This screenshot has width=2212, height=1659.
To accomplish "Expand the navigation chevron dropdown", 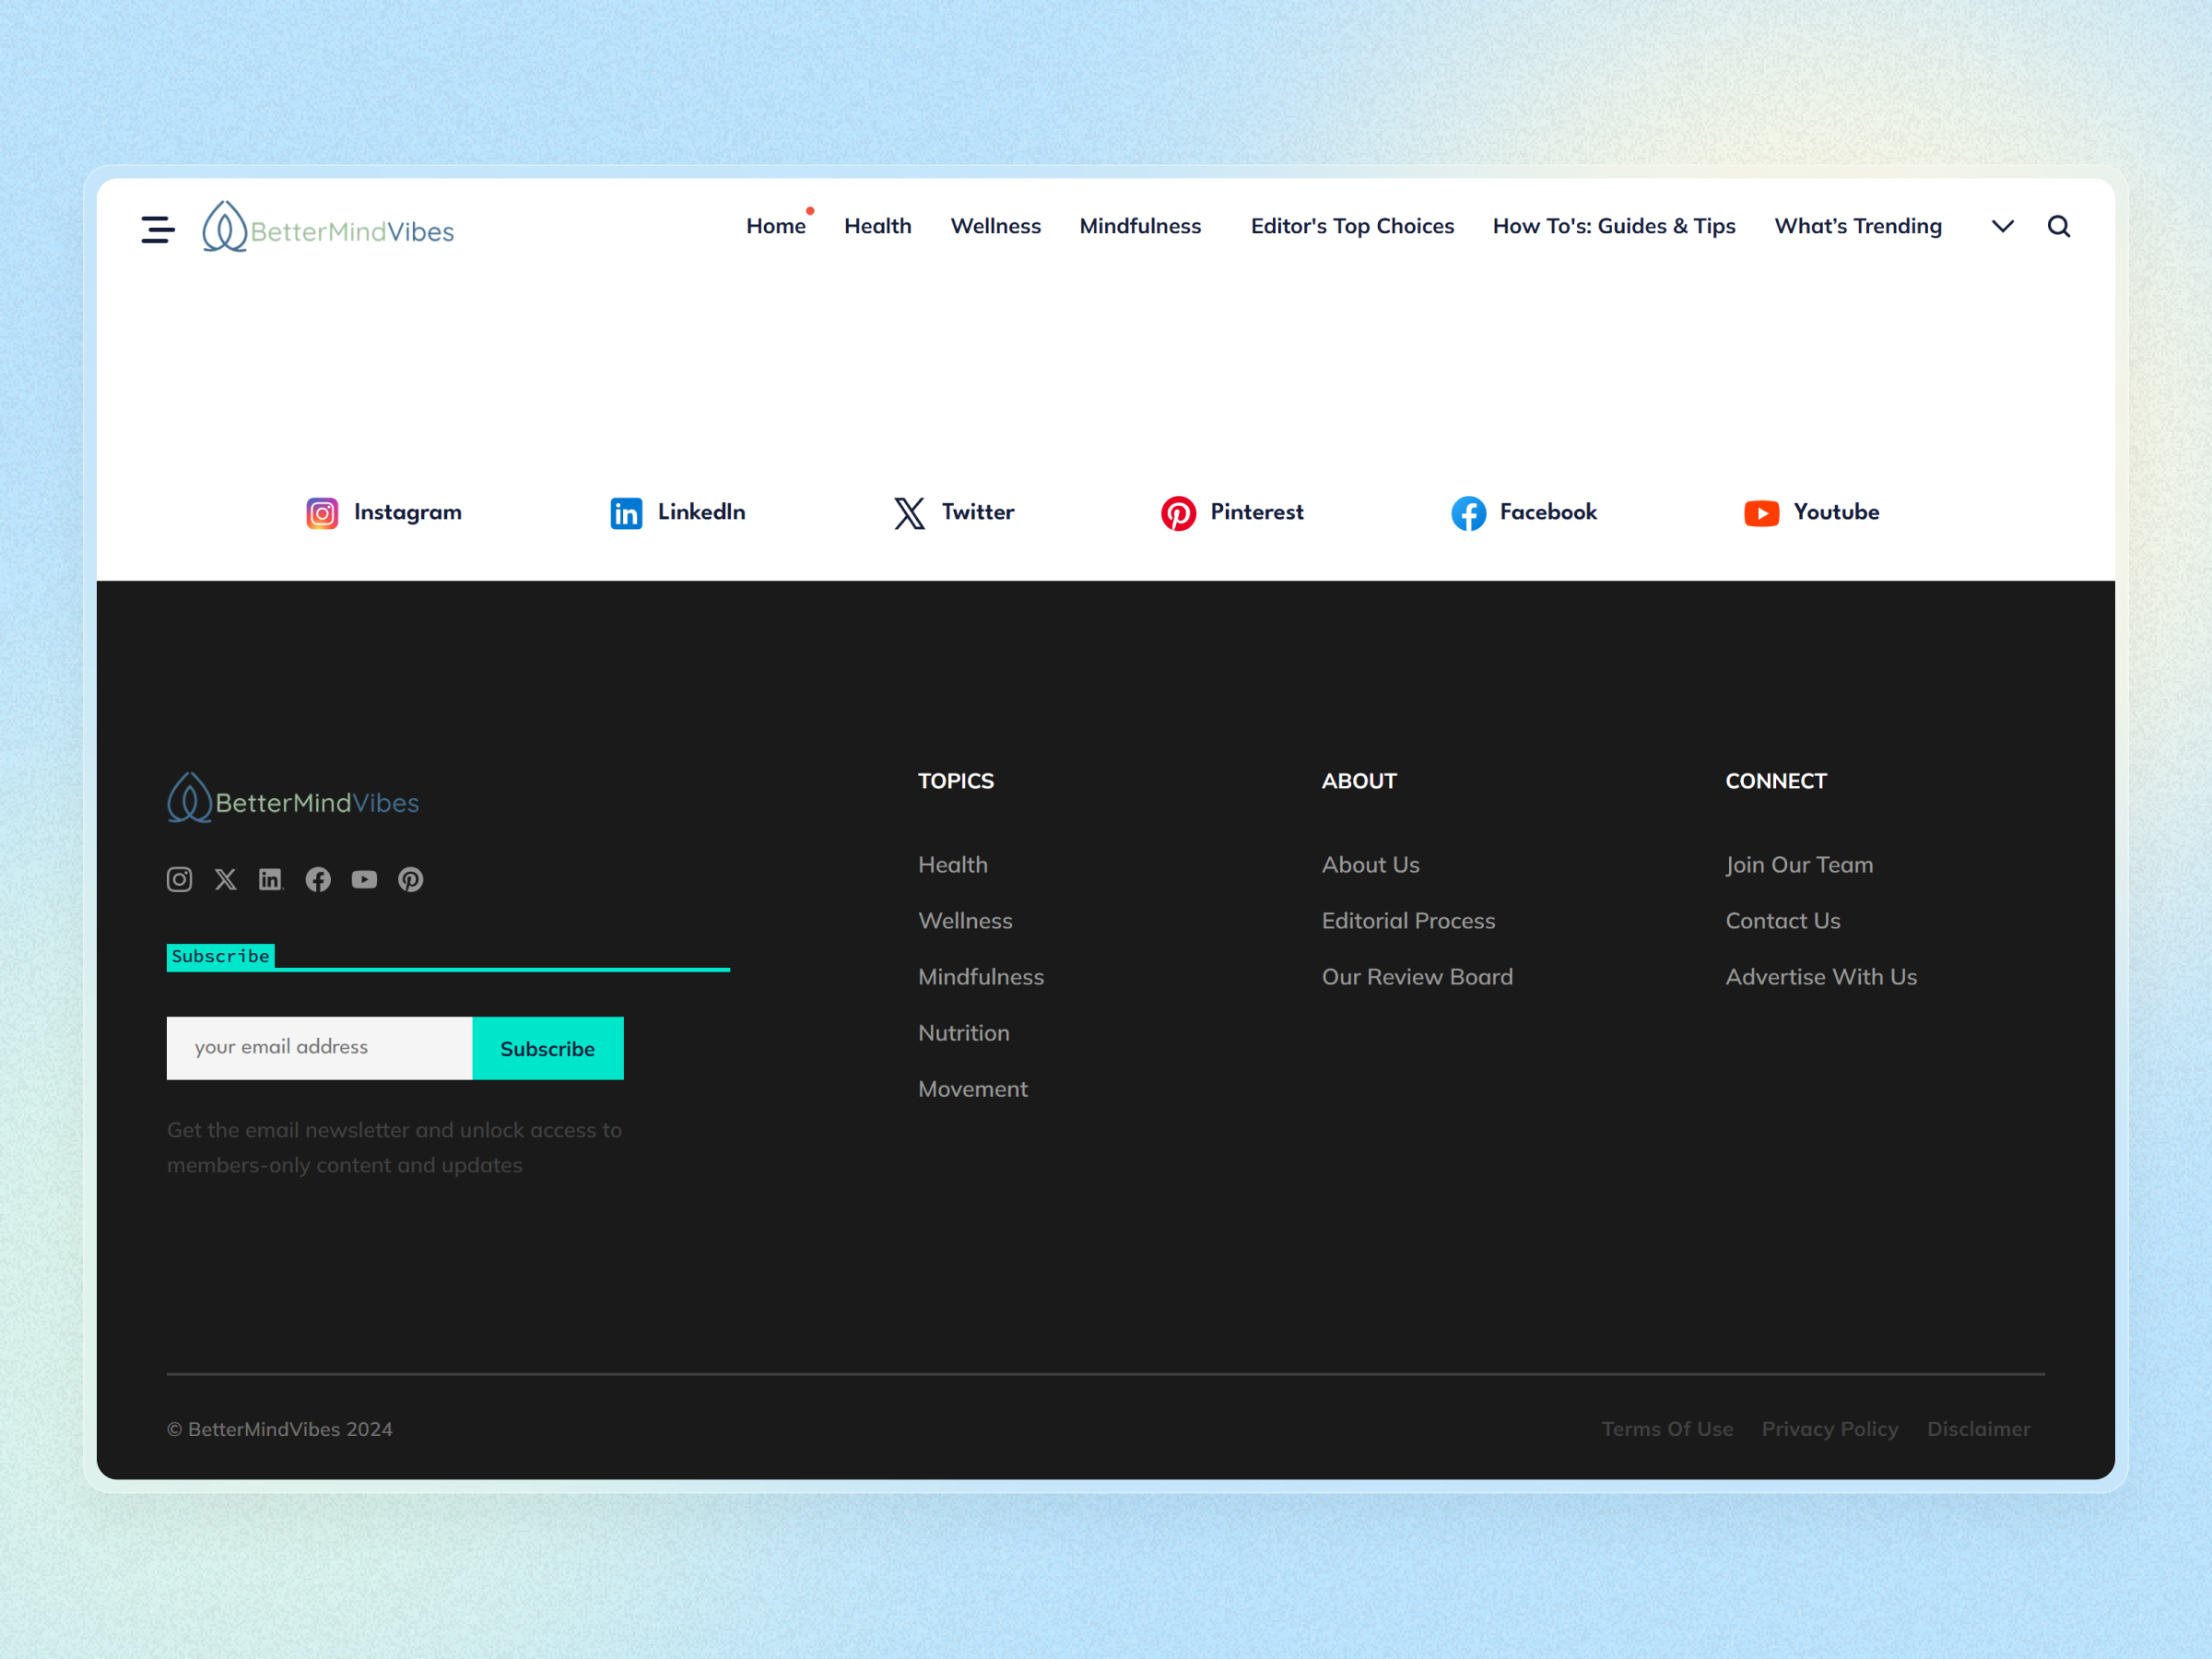I will click(x=2002, y=227).
